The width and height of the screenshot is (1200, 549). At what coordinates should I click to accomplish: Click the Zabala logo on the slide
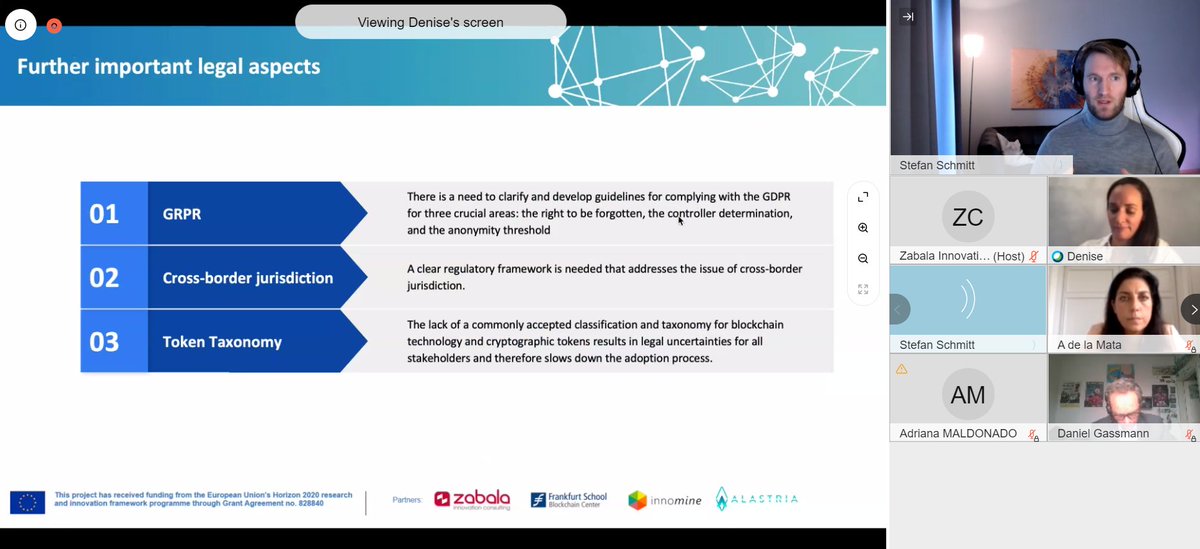(x=472, y=499)
